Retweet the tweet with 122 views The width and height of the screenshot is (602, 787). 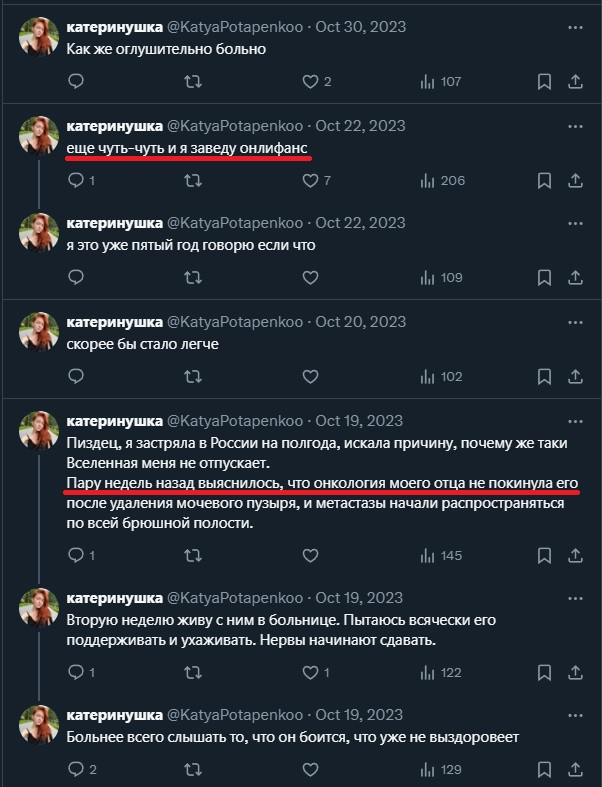(x=194, y=673)
